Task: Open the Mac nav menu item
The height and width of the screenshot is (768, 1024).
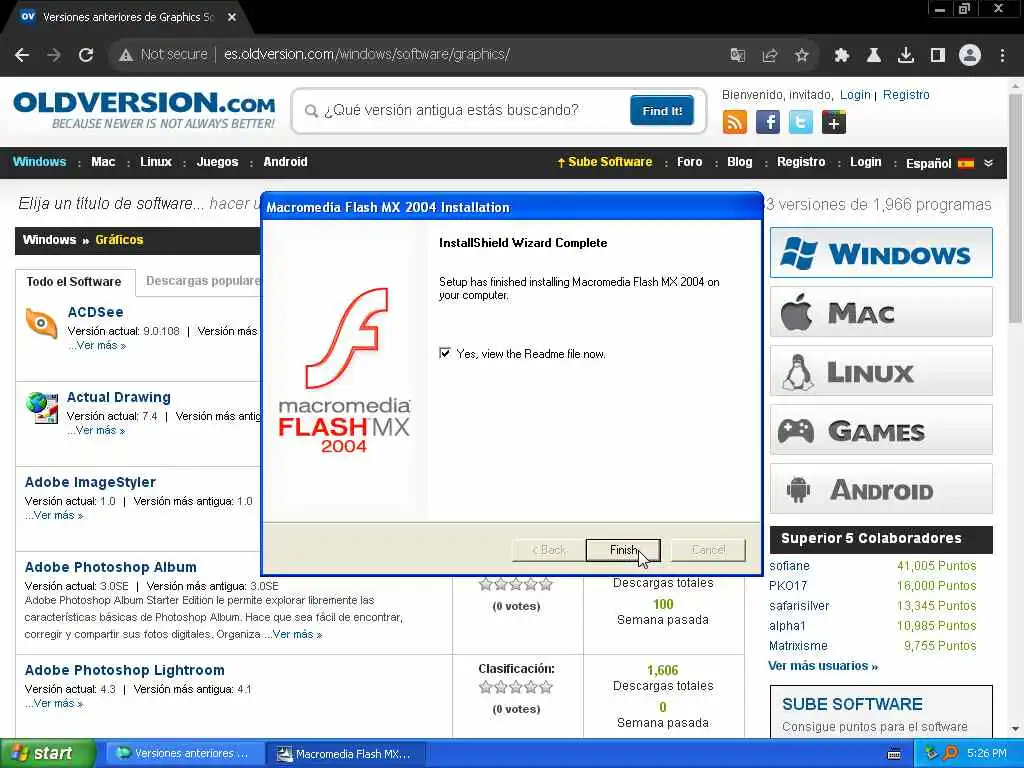Action: (x=103, y=162)
